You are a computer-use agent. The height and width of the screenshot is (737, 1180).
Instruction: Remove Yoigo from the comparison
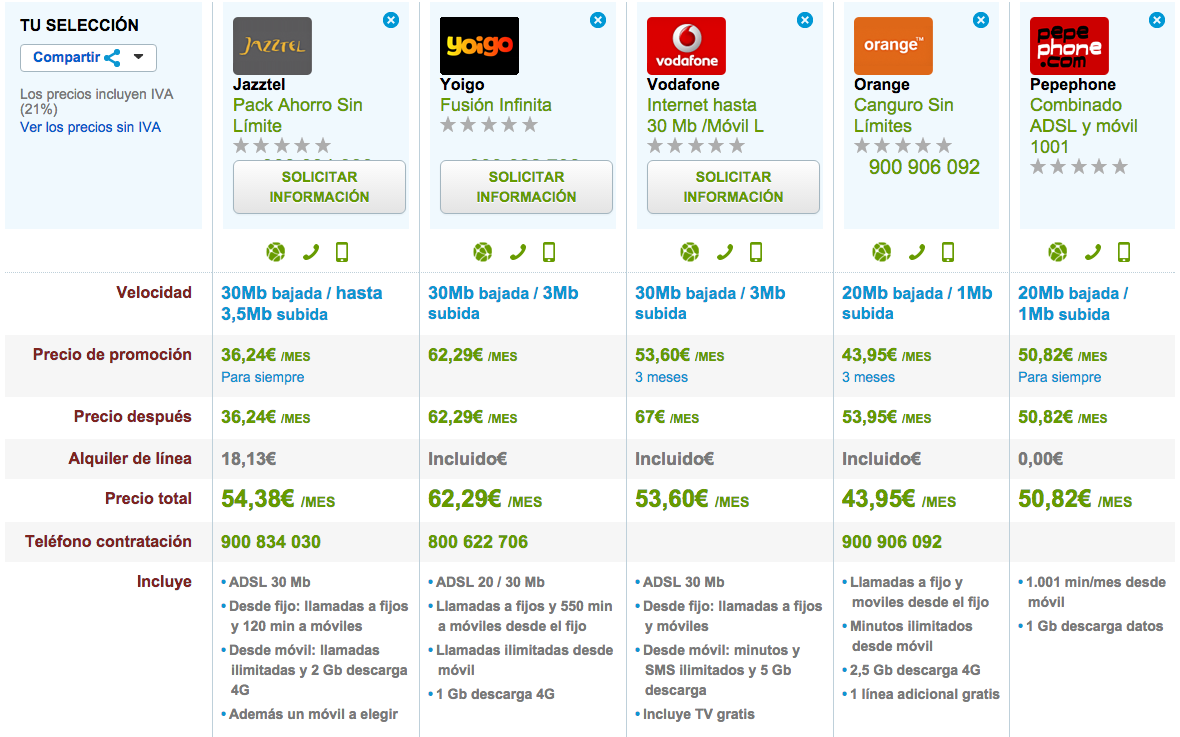click(597, 19)
